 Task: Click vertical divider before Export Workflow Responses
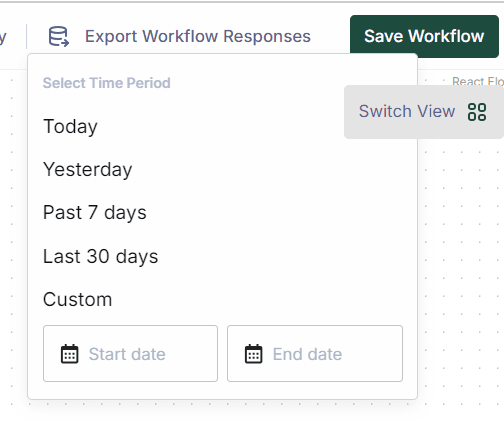(x=26, y=36)
